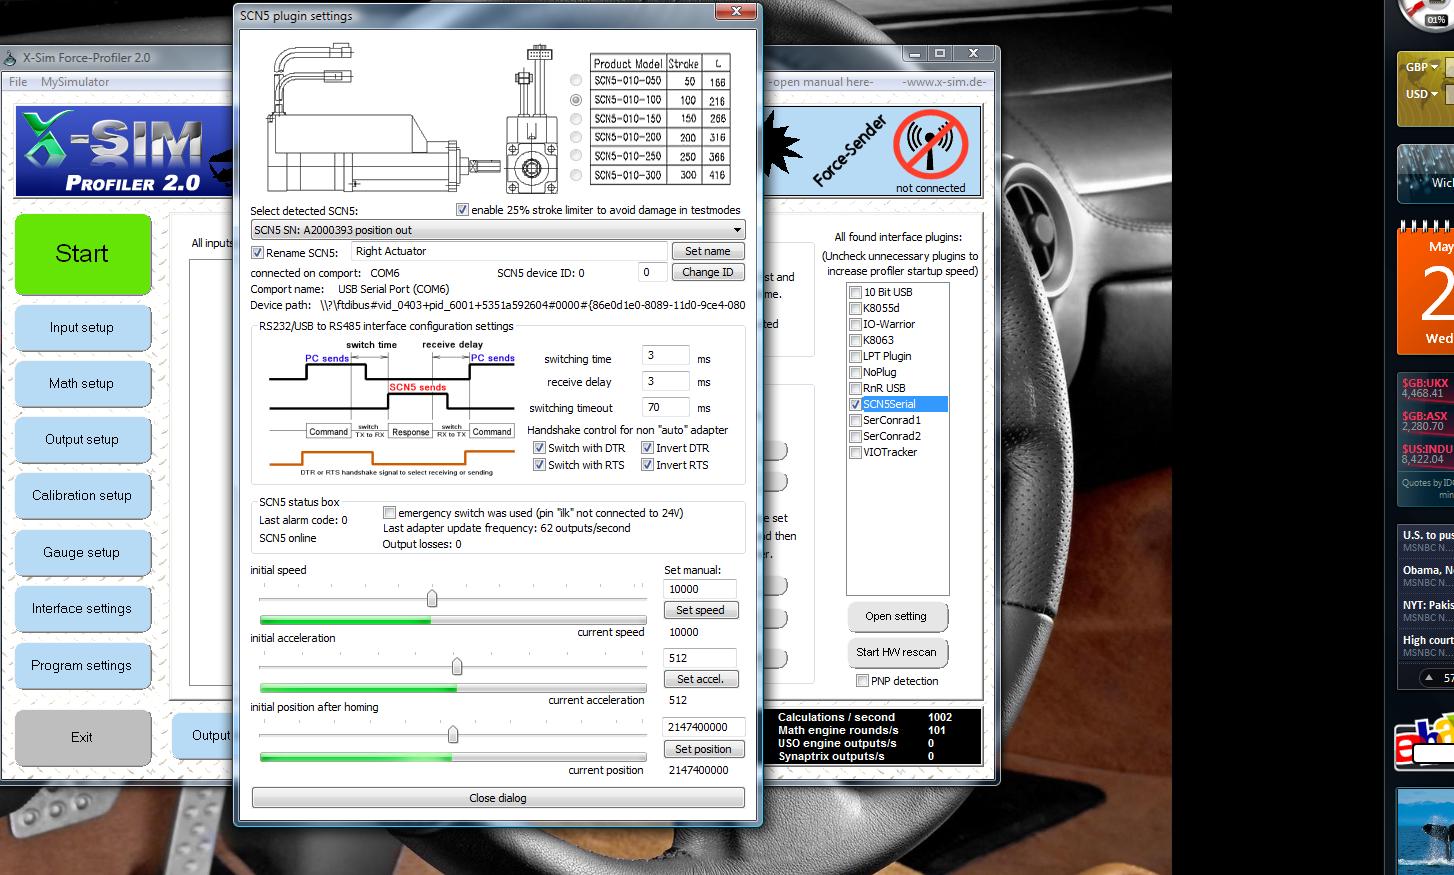This screenshot has height=875, width=1454.
Task: Toggle Invert RTS checkbox
Action: [647, 465]
